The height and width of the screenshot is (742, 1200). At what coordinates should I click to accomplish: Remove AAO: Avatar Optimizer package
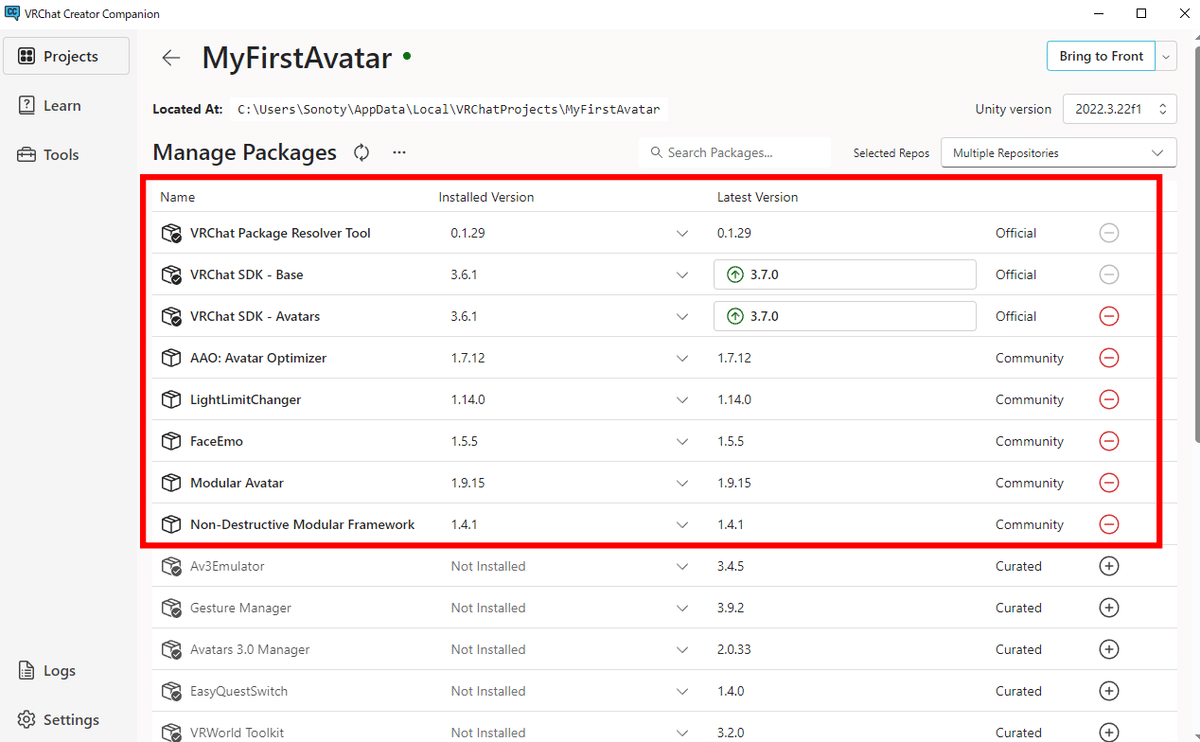1109,358
